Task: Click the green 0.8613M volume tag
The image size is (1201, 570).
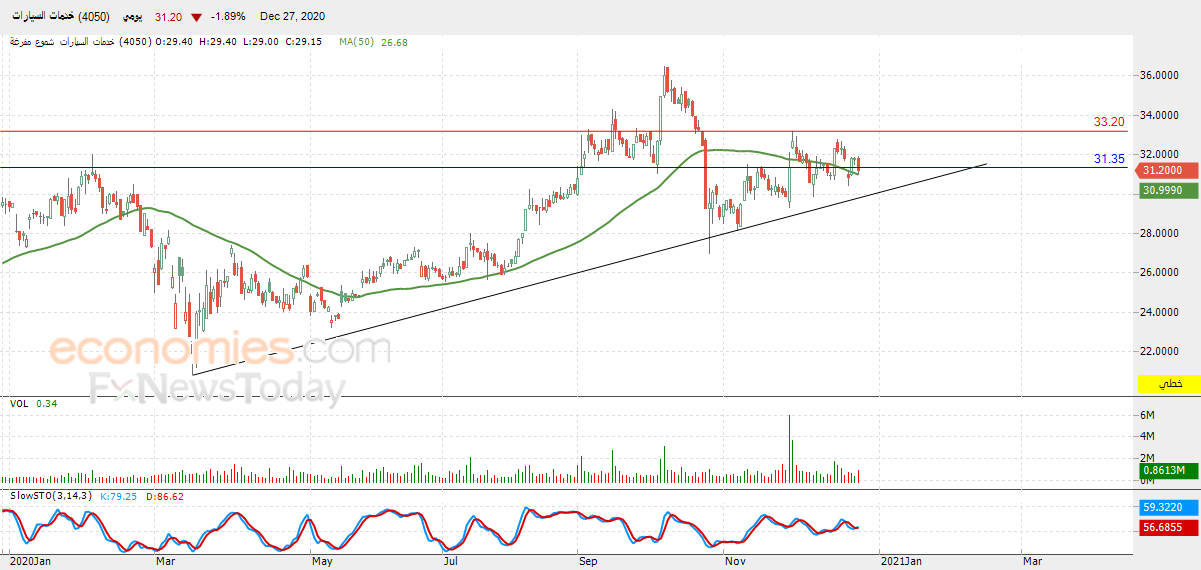Action: pos(1166,470)
